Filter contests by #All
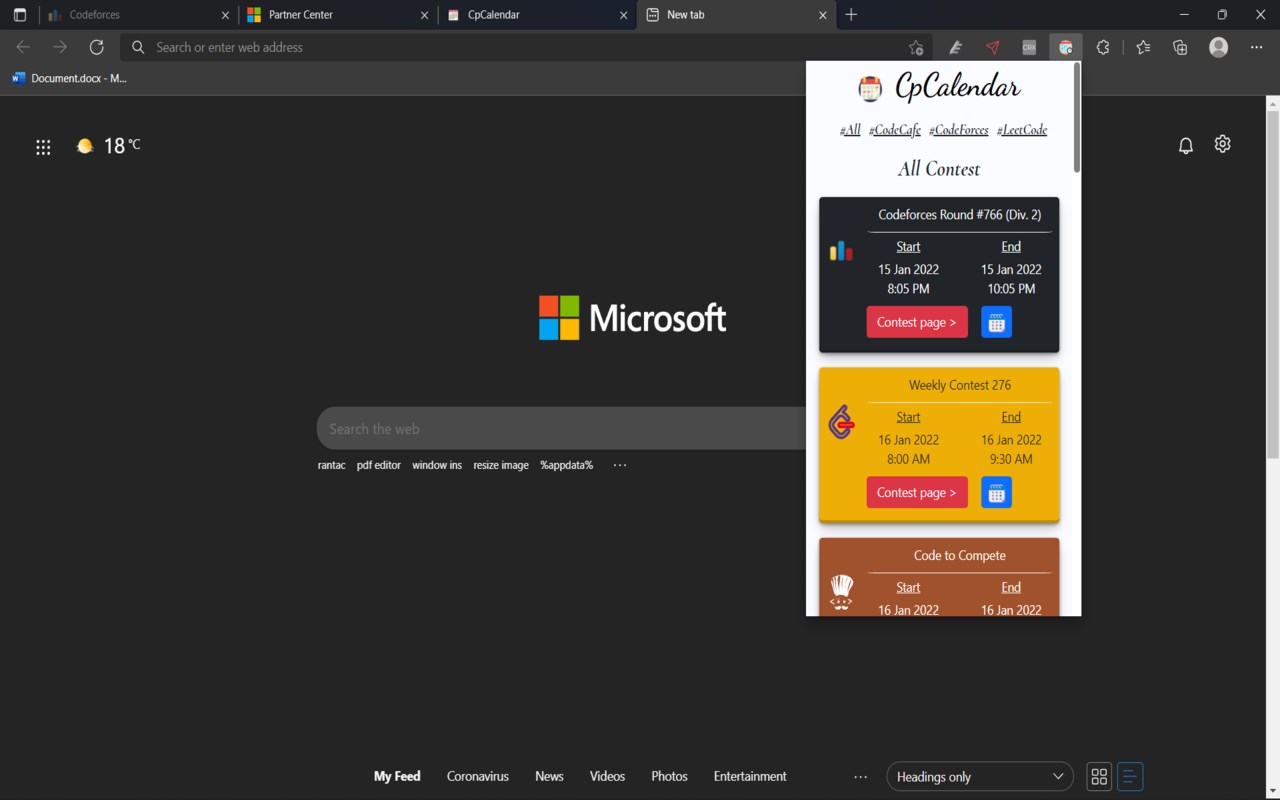 850,130
